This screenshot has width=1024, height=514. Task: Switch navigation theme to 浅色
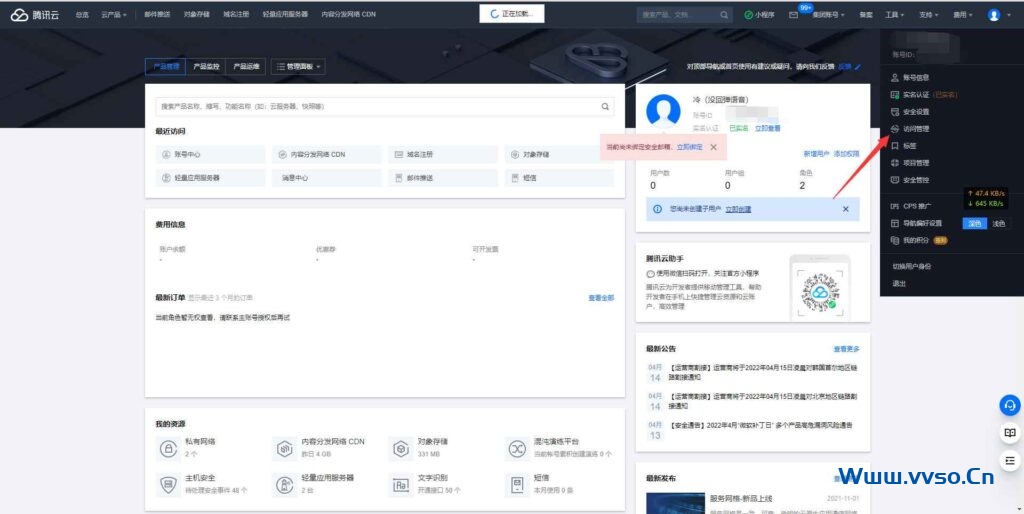point(998,223)
